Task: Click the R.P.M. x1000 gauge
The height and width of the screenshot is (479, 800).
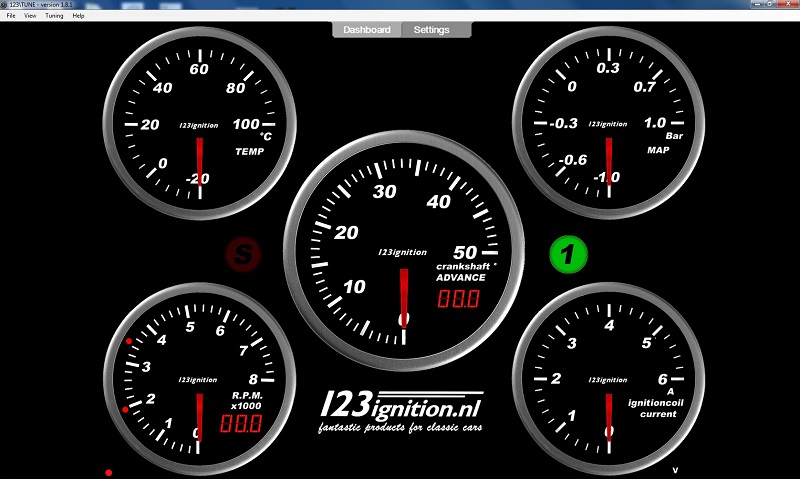Action: coord(199,376)
